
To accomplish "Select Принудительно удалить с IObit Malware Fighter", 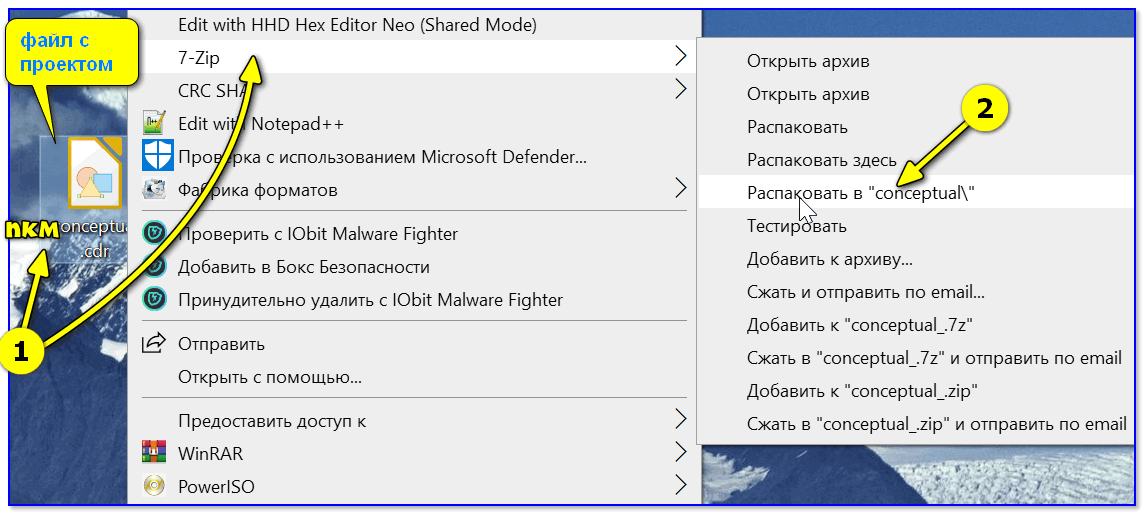I will click(371, 300).
